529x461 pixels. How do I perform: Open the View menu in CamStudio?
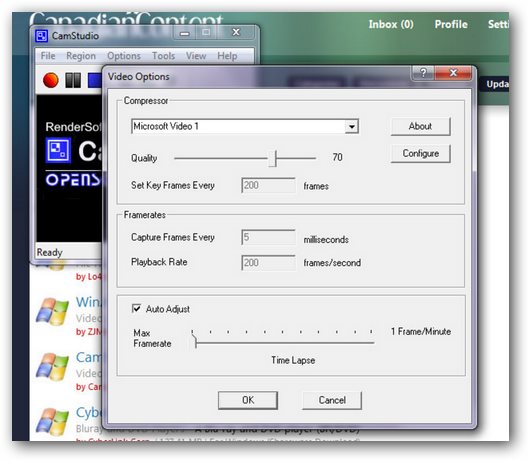(x=196, y=56)
